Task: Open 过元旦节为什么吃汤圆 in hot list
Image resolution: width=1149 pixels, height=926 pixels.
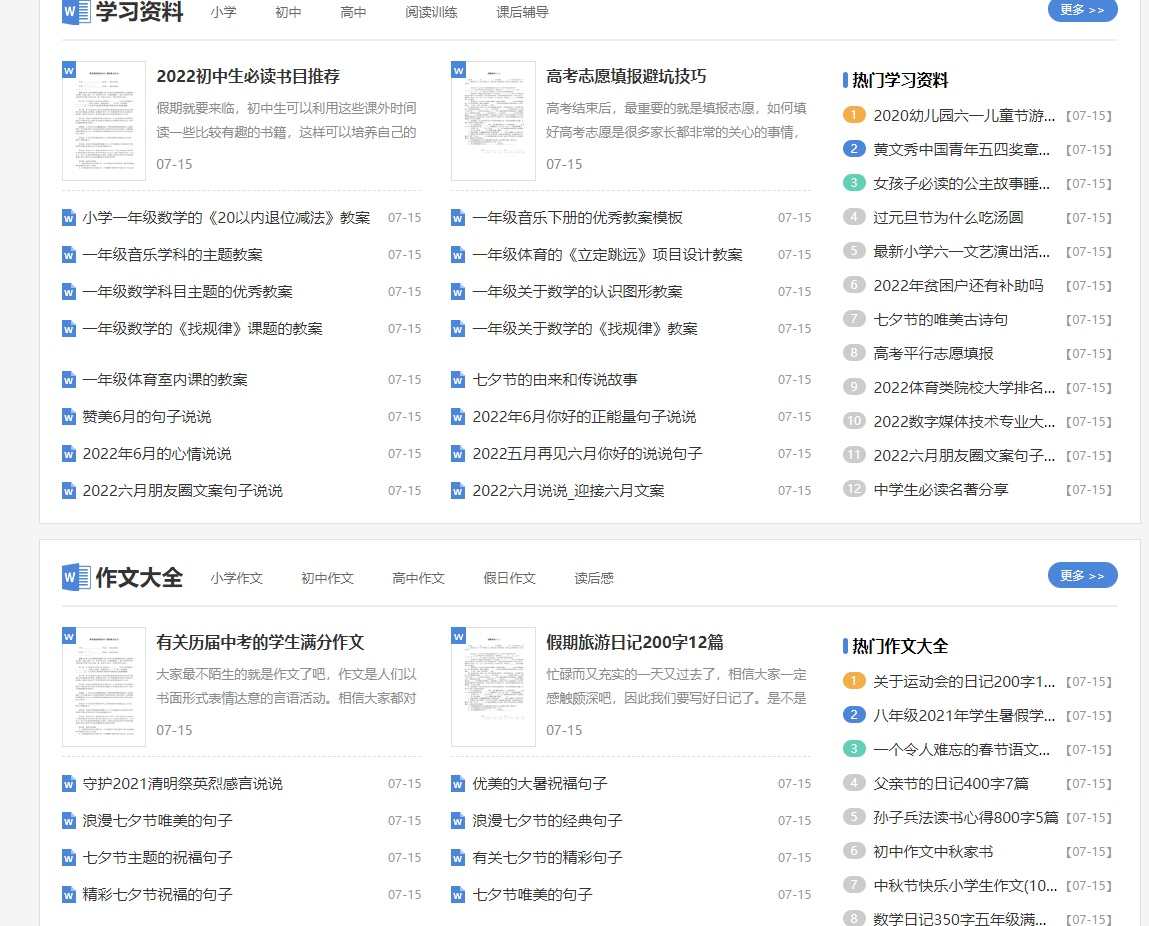Action: pyautogui.click(x=948, y=218)
